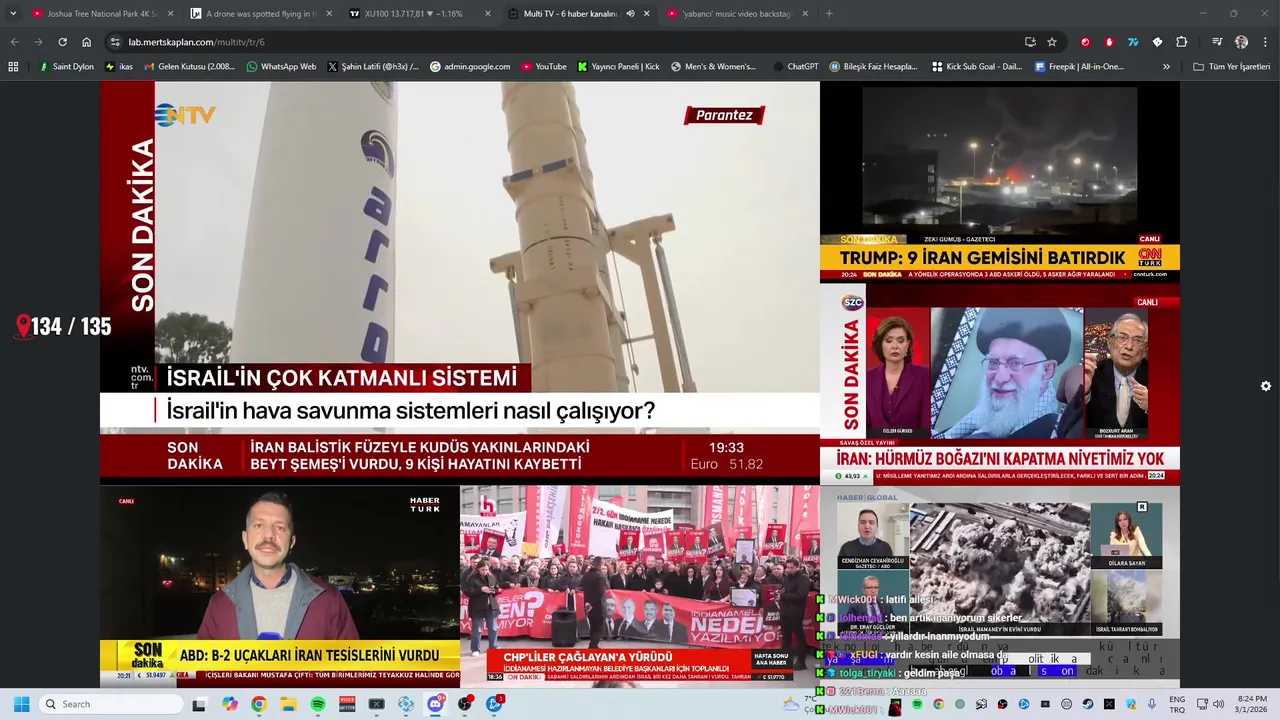This screenshot has height=720, width=1280.
Task: Click the microphone icon in system tray
Action: coord(1152,704)
